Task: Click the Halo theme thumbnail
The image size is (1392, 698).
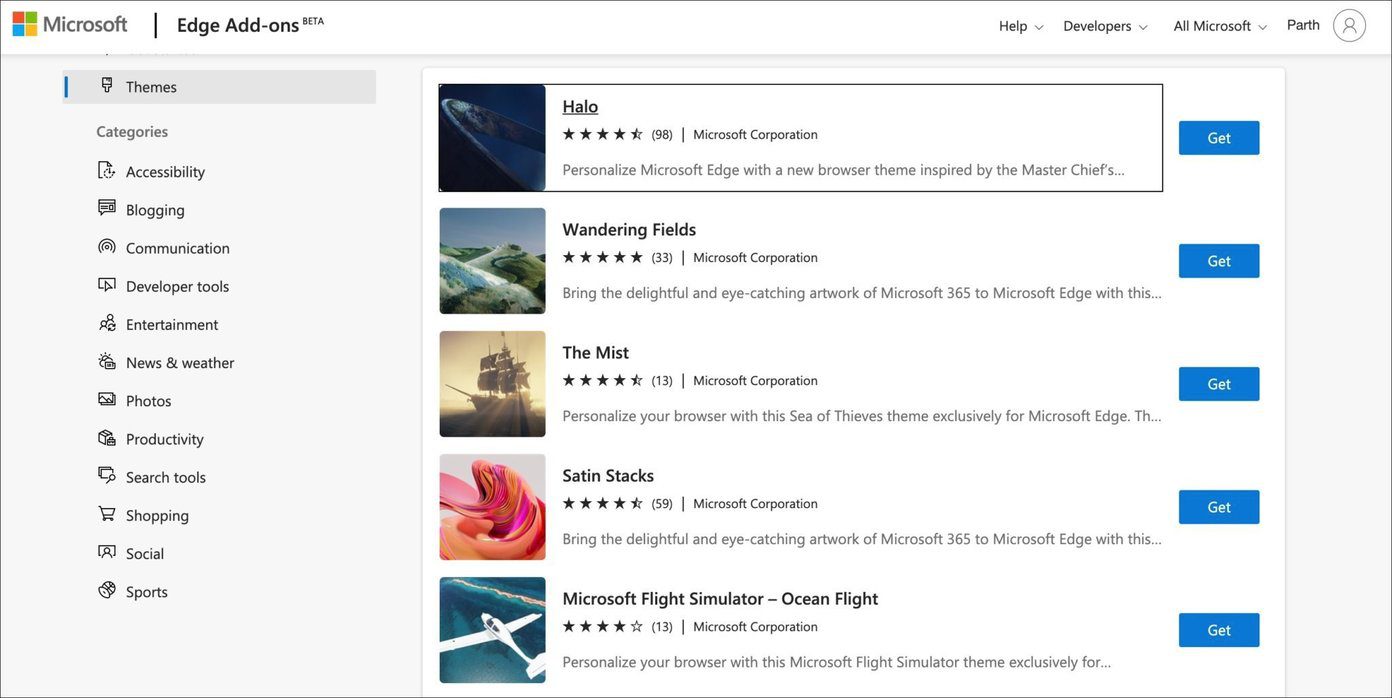Action: coord(493,138)
